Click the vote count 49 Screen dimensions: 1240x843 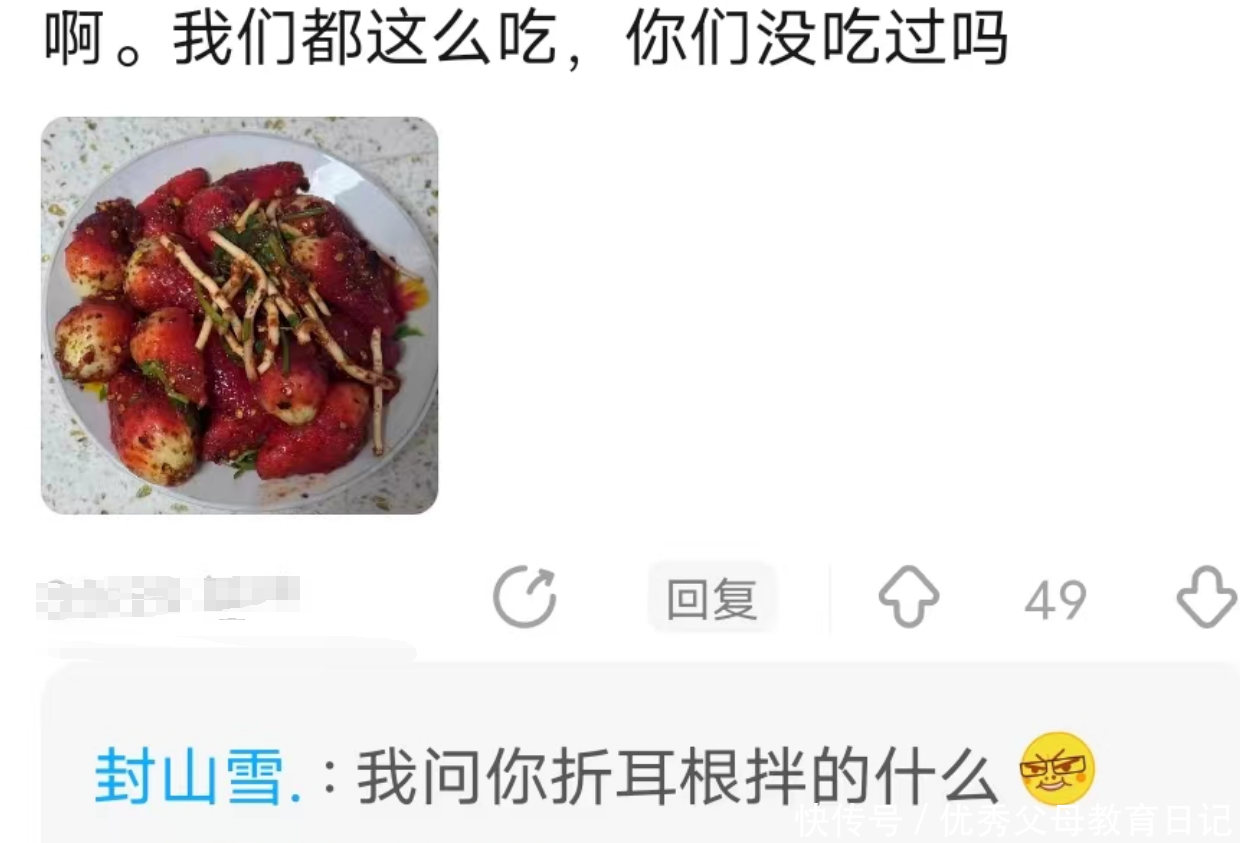tap(1055, 600)
